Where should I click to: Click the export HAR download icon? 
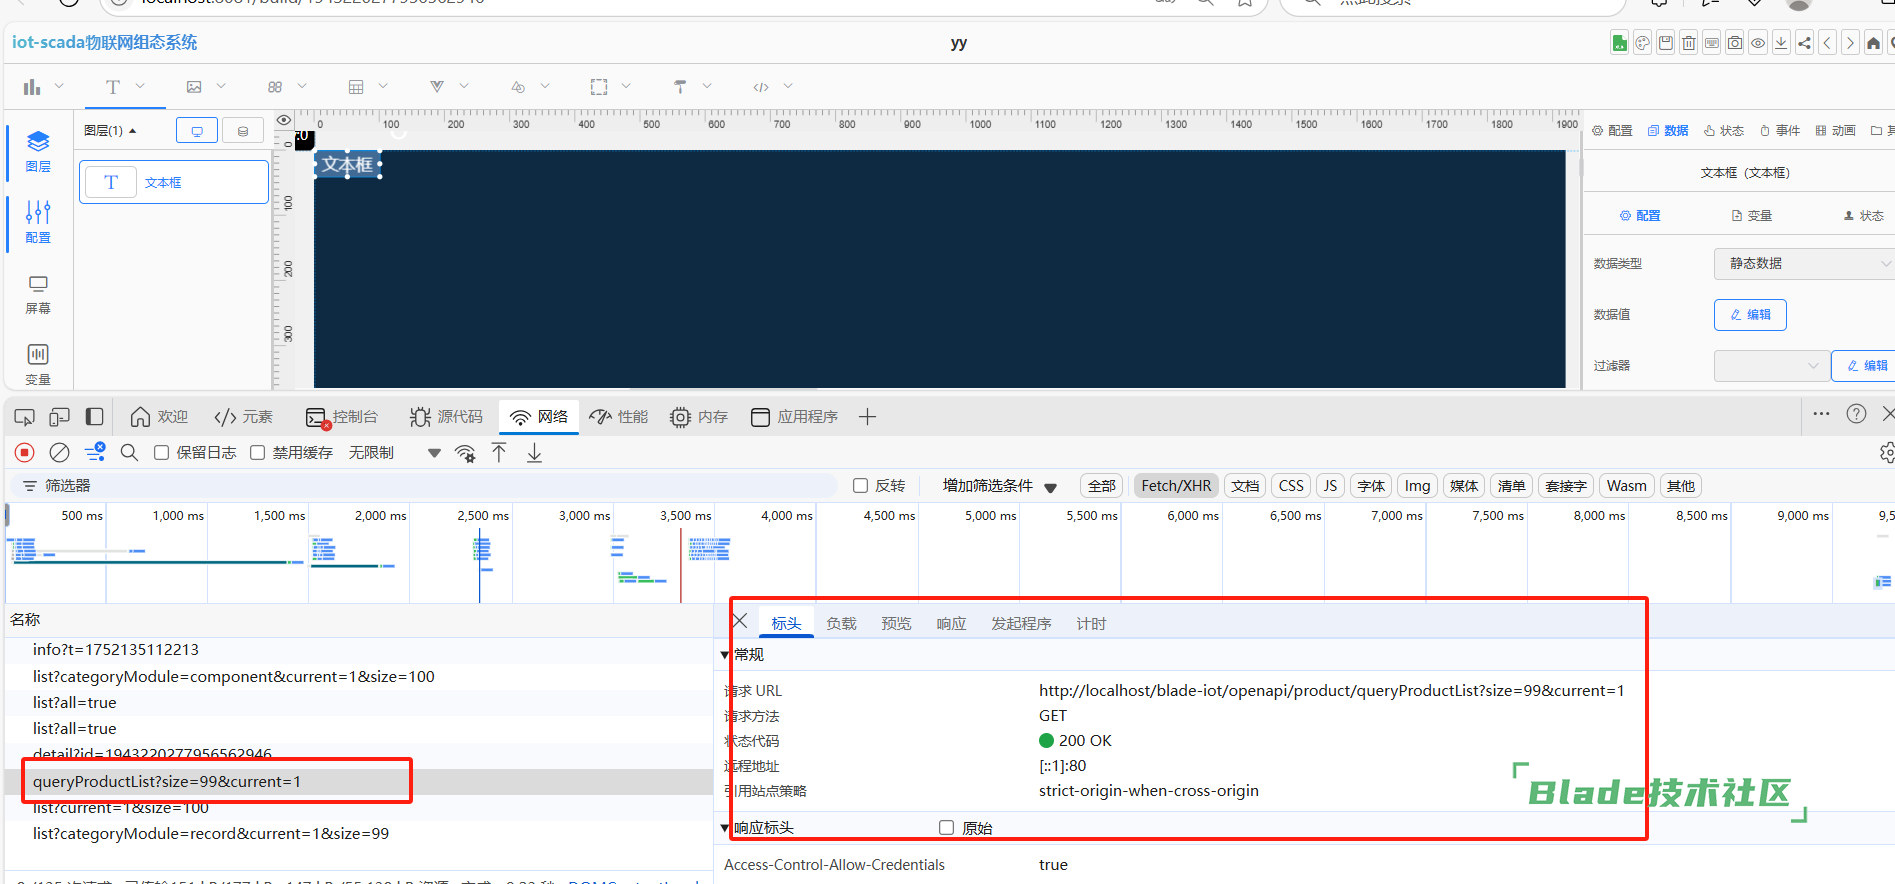534,453
